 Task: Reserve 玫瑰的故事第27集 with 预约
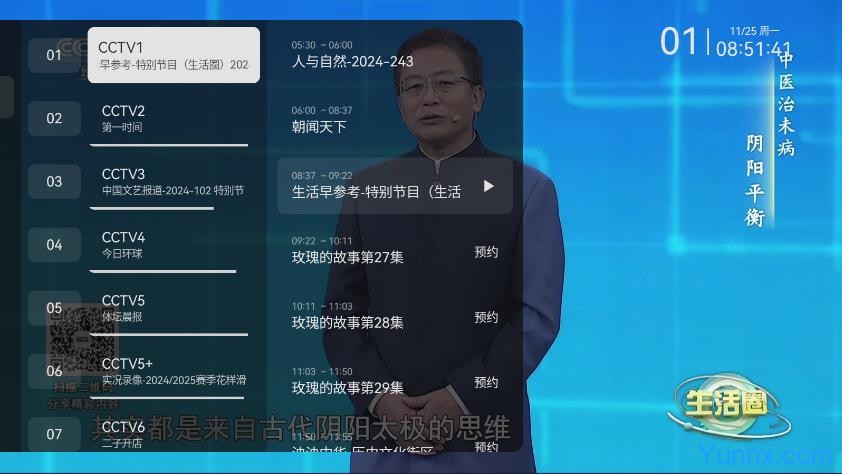486,252
